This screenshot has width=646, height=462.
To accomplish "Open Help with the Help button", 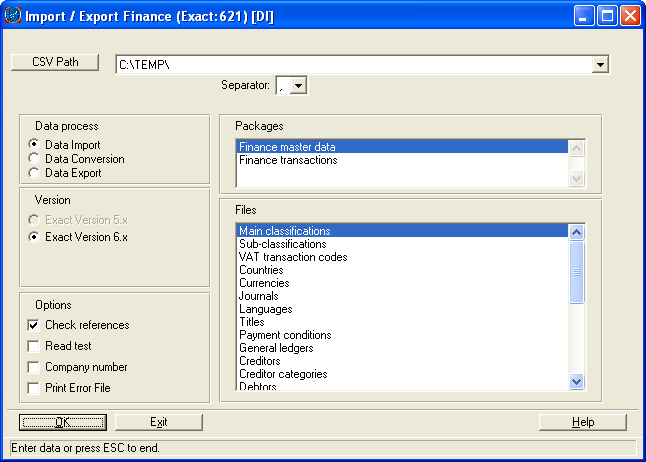I will point(582,422).
